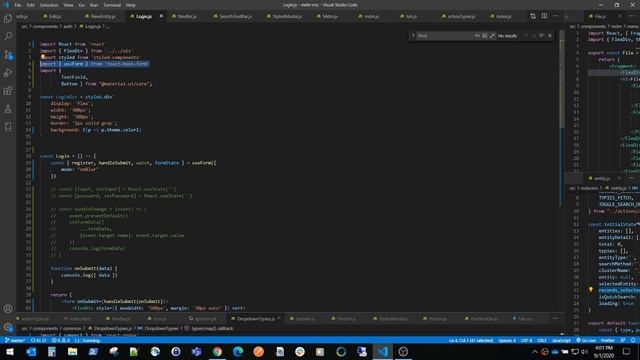Close the Find widget
The height and width of the screenshot is (360, 640).
(x=550, y=36)
